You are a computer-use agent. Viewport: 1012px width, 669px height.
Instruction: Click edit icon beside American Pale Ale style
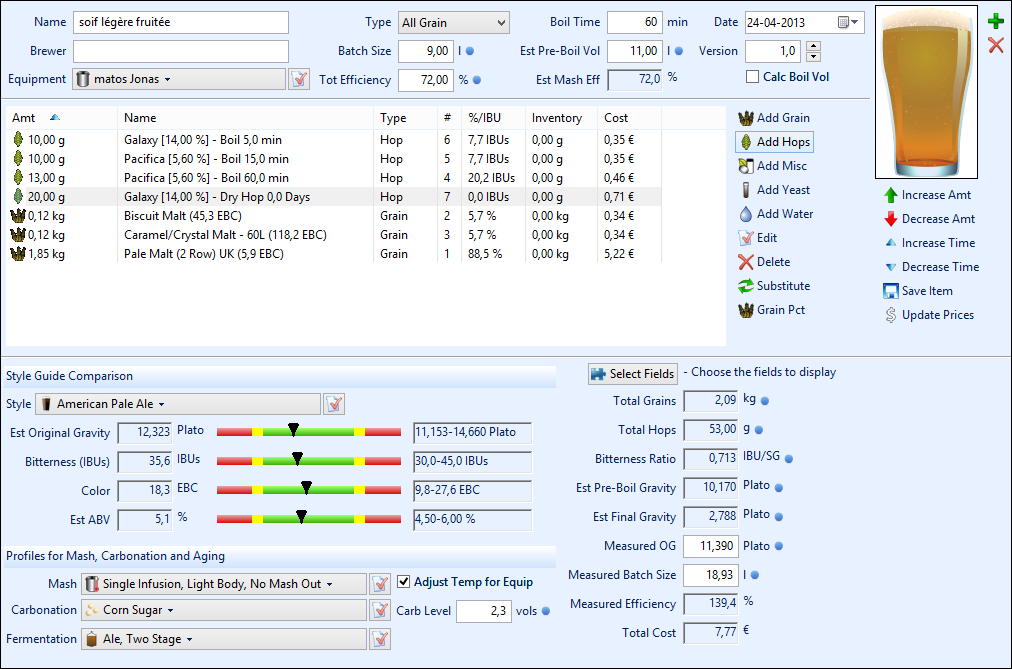click(334, 404)
